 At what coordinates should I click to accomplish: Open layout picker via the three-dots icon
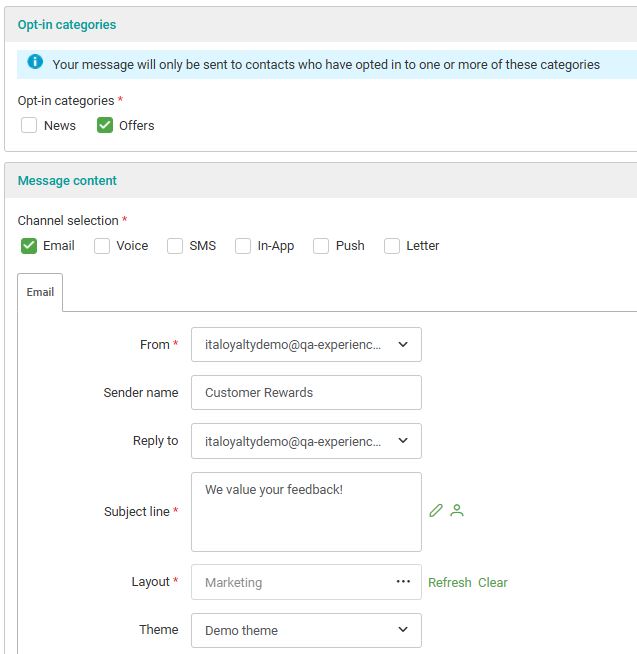coord(403,582)
